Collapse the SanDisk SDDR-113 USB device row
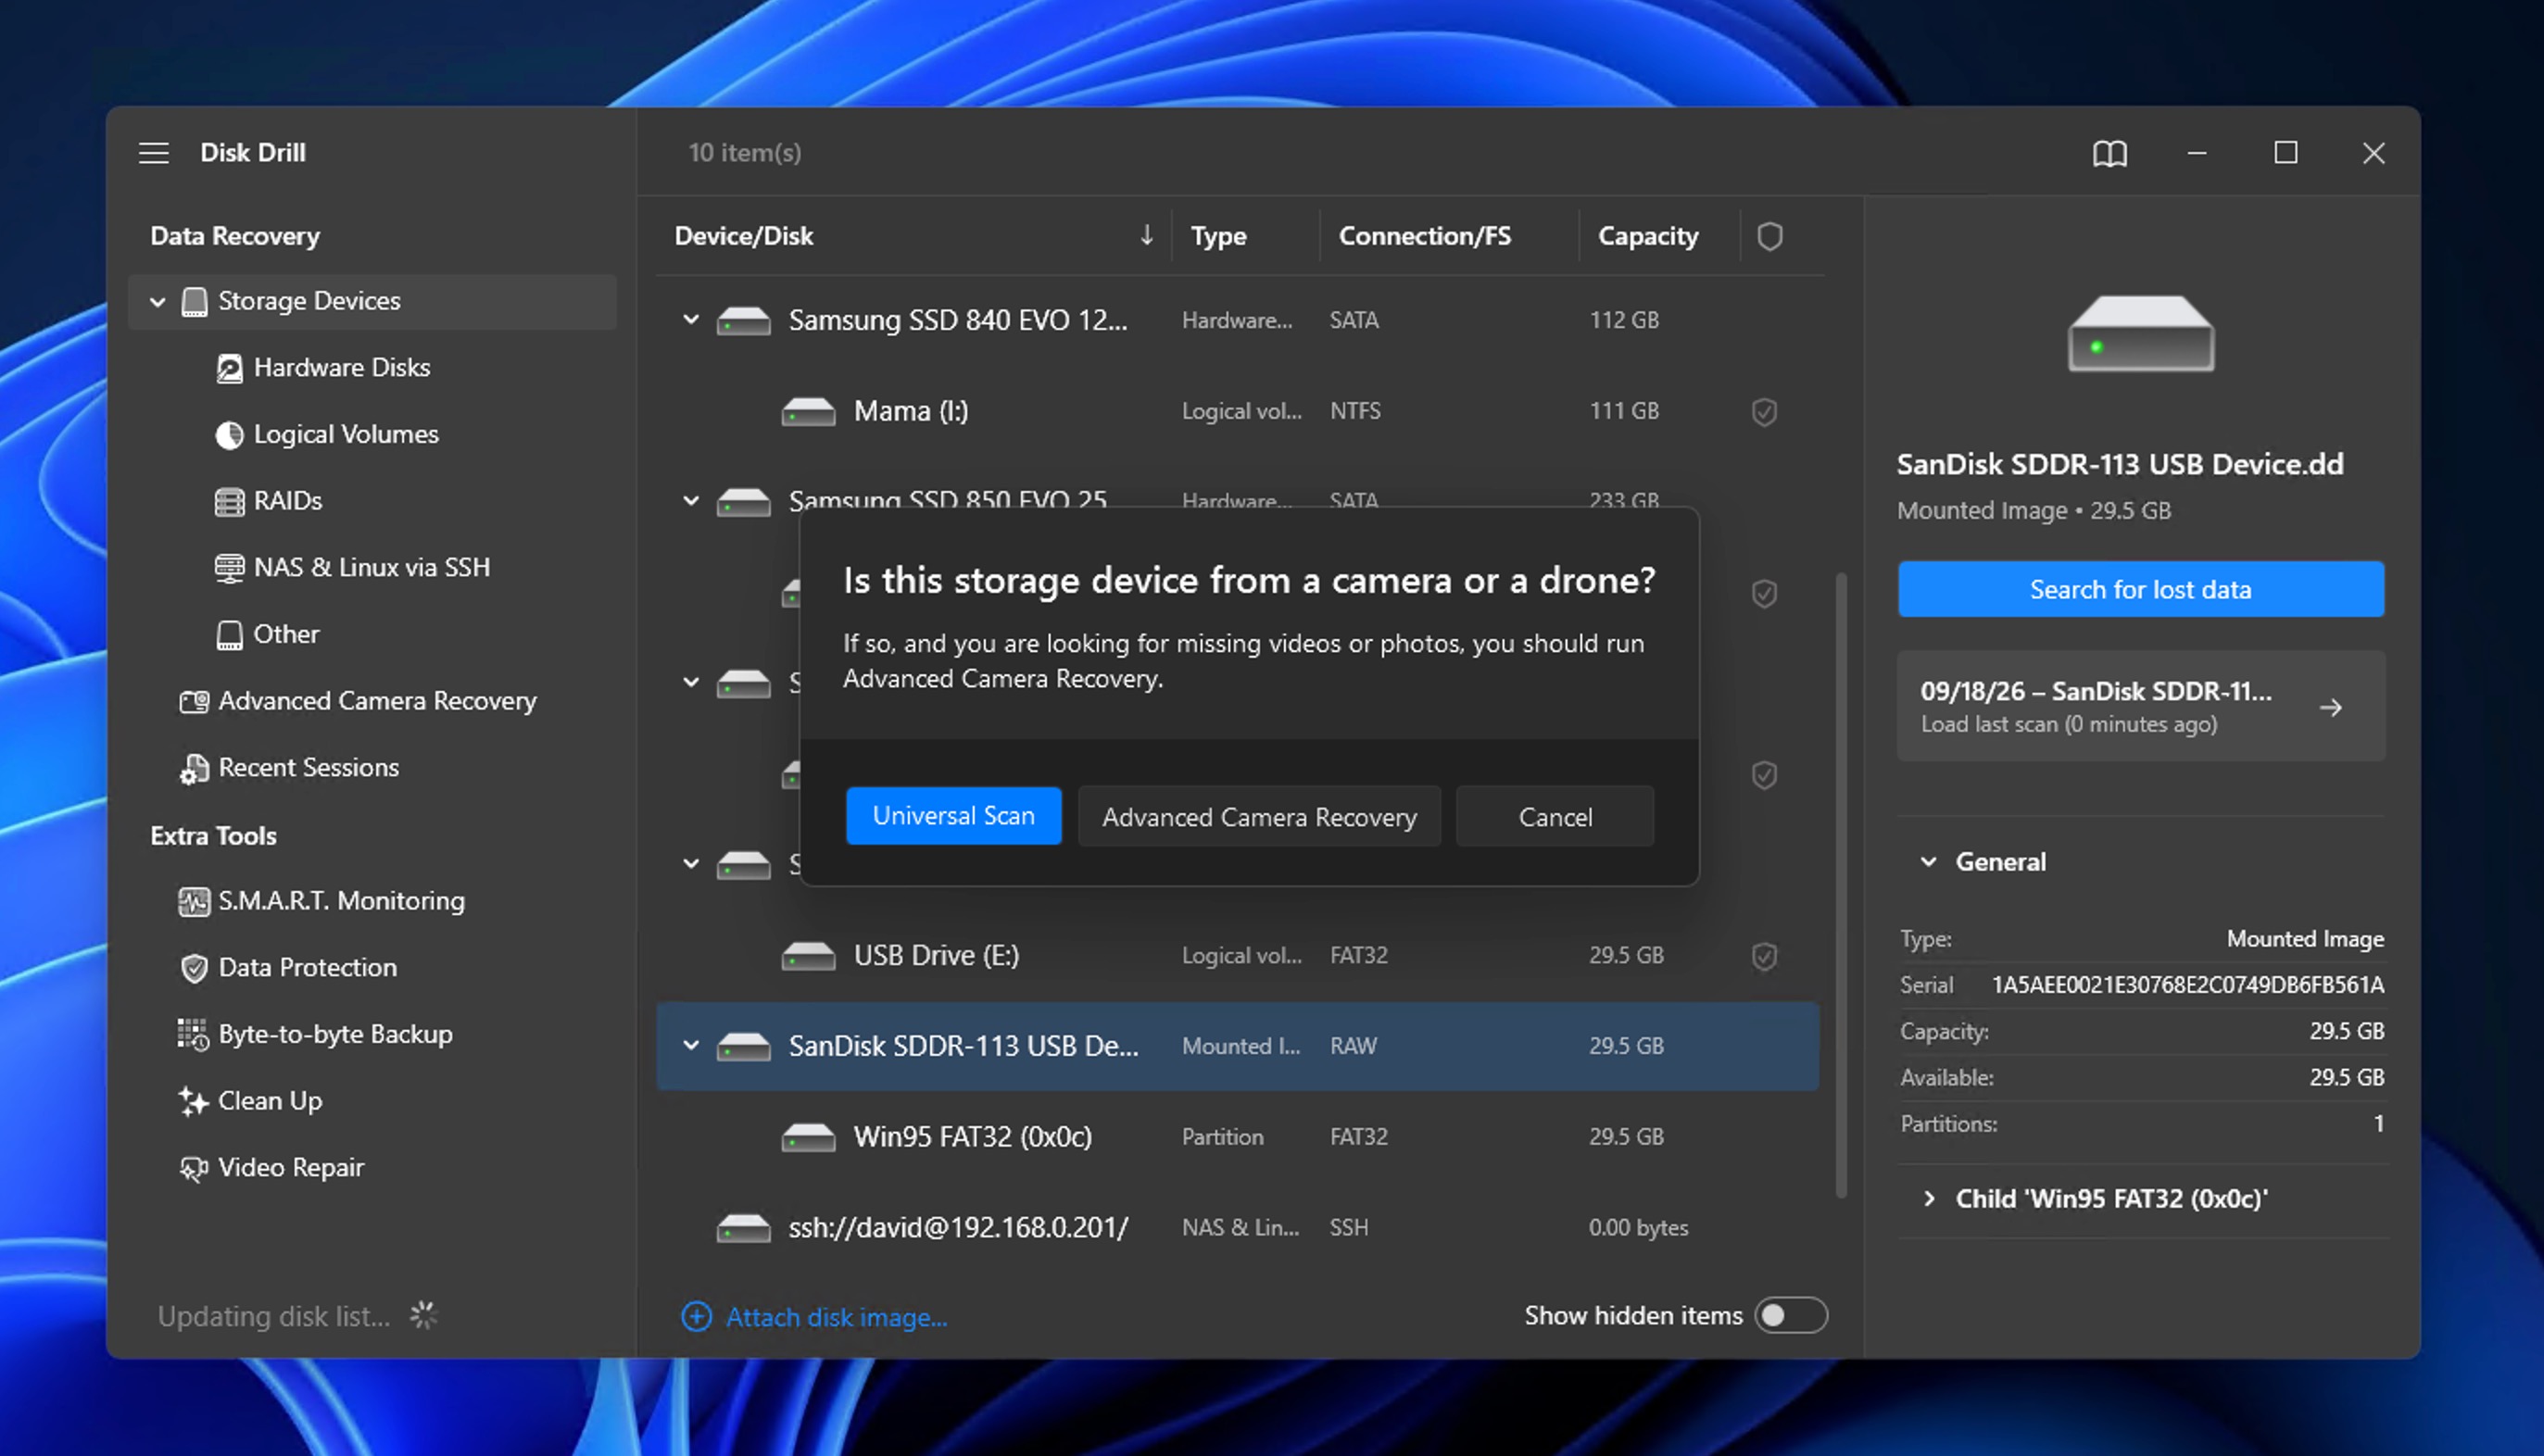 point(690,1045)
